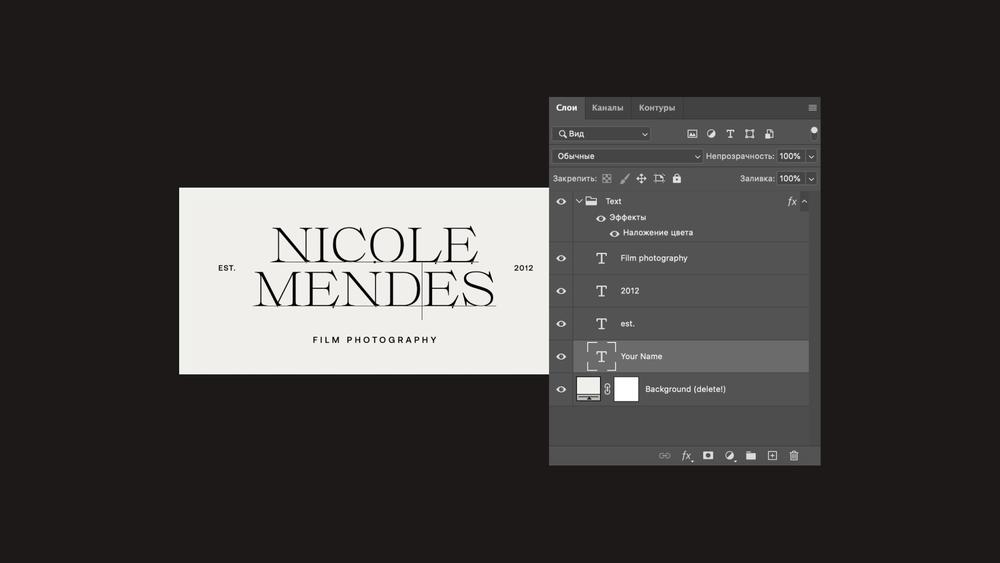Image resolution: width=1000 pixels, height=563 pixels.
Task: Click the Background layer mask thumbnail
Action: click(x=626, y=389)
